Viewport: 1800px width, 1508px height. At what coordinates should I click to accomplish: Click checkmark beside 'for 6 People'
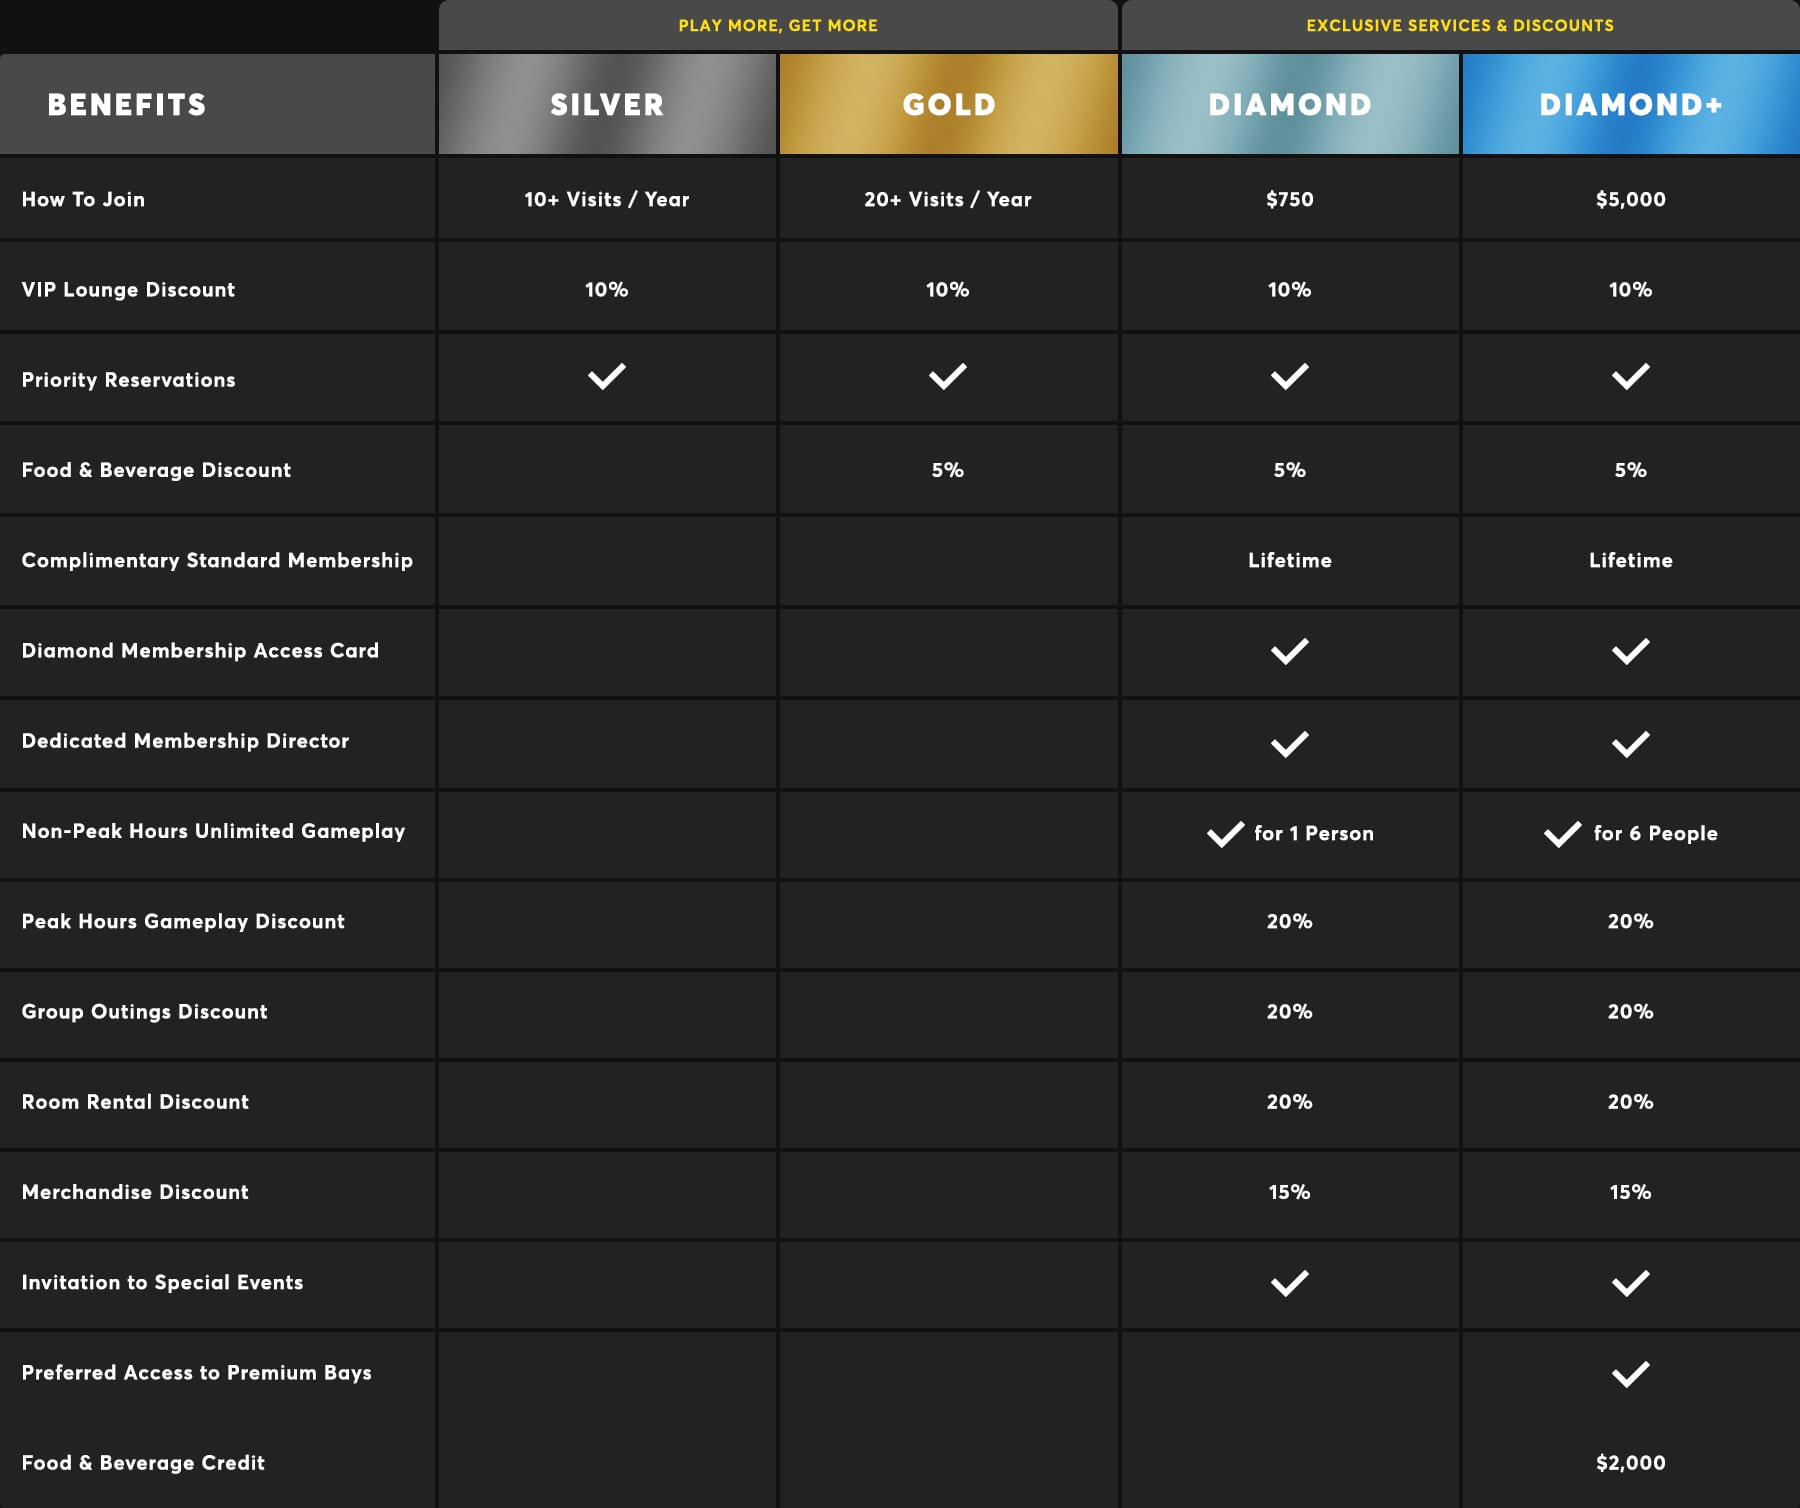coord(1562,834)
